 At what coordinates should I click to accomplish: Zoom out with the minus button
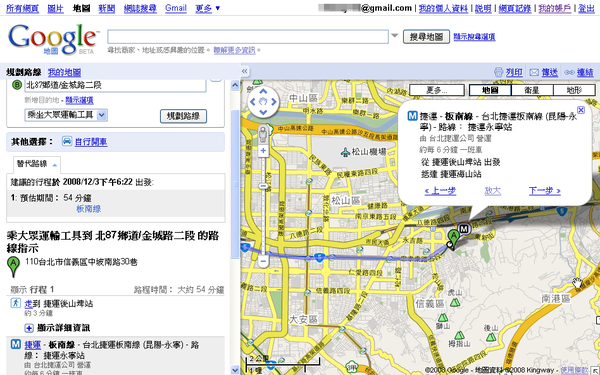(263, 261)
